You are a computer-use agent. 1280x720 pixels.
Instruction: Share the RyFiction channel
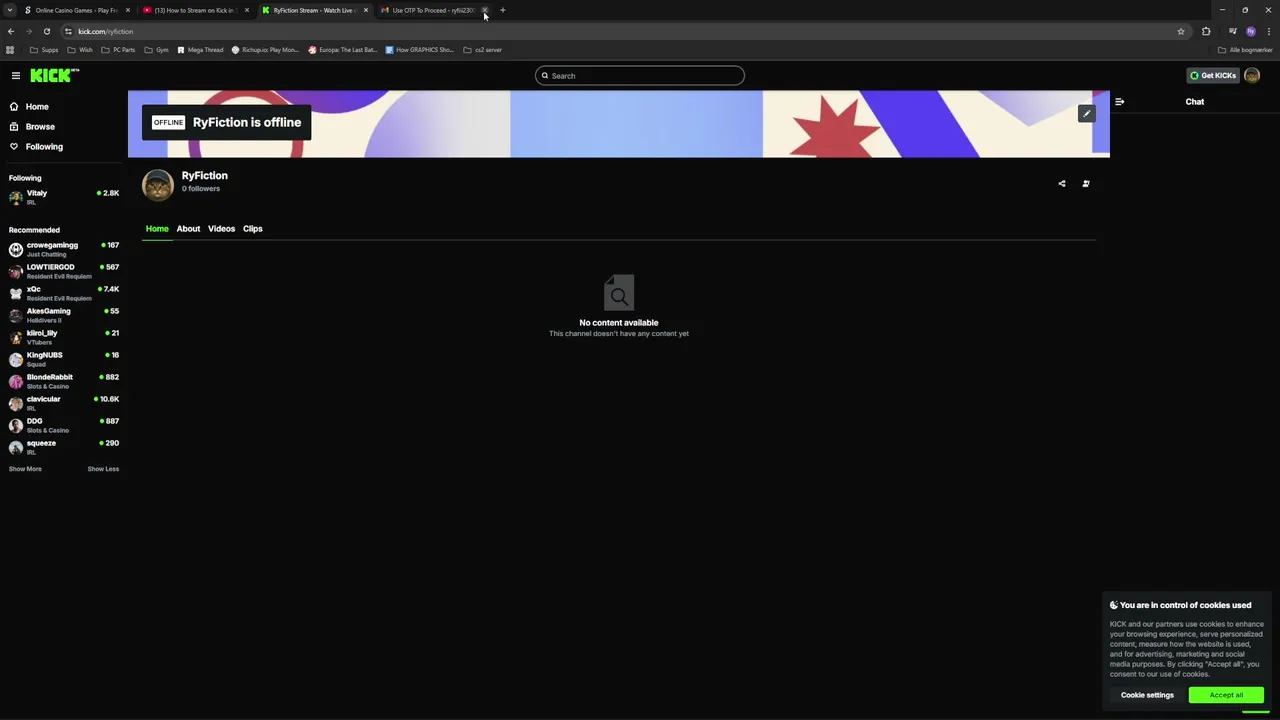tap(1062, 184)
